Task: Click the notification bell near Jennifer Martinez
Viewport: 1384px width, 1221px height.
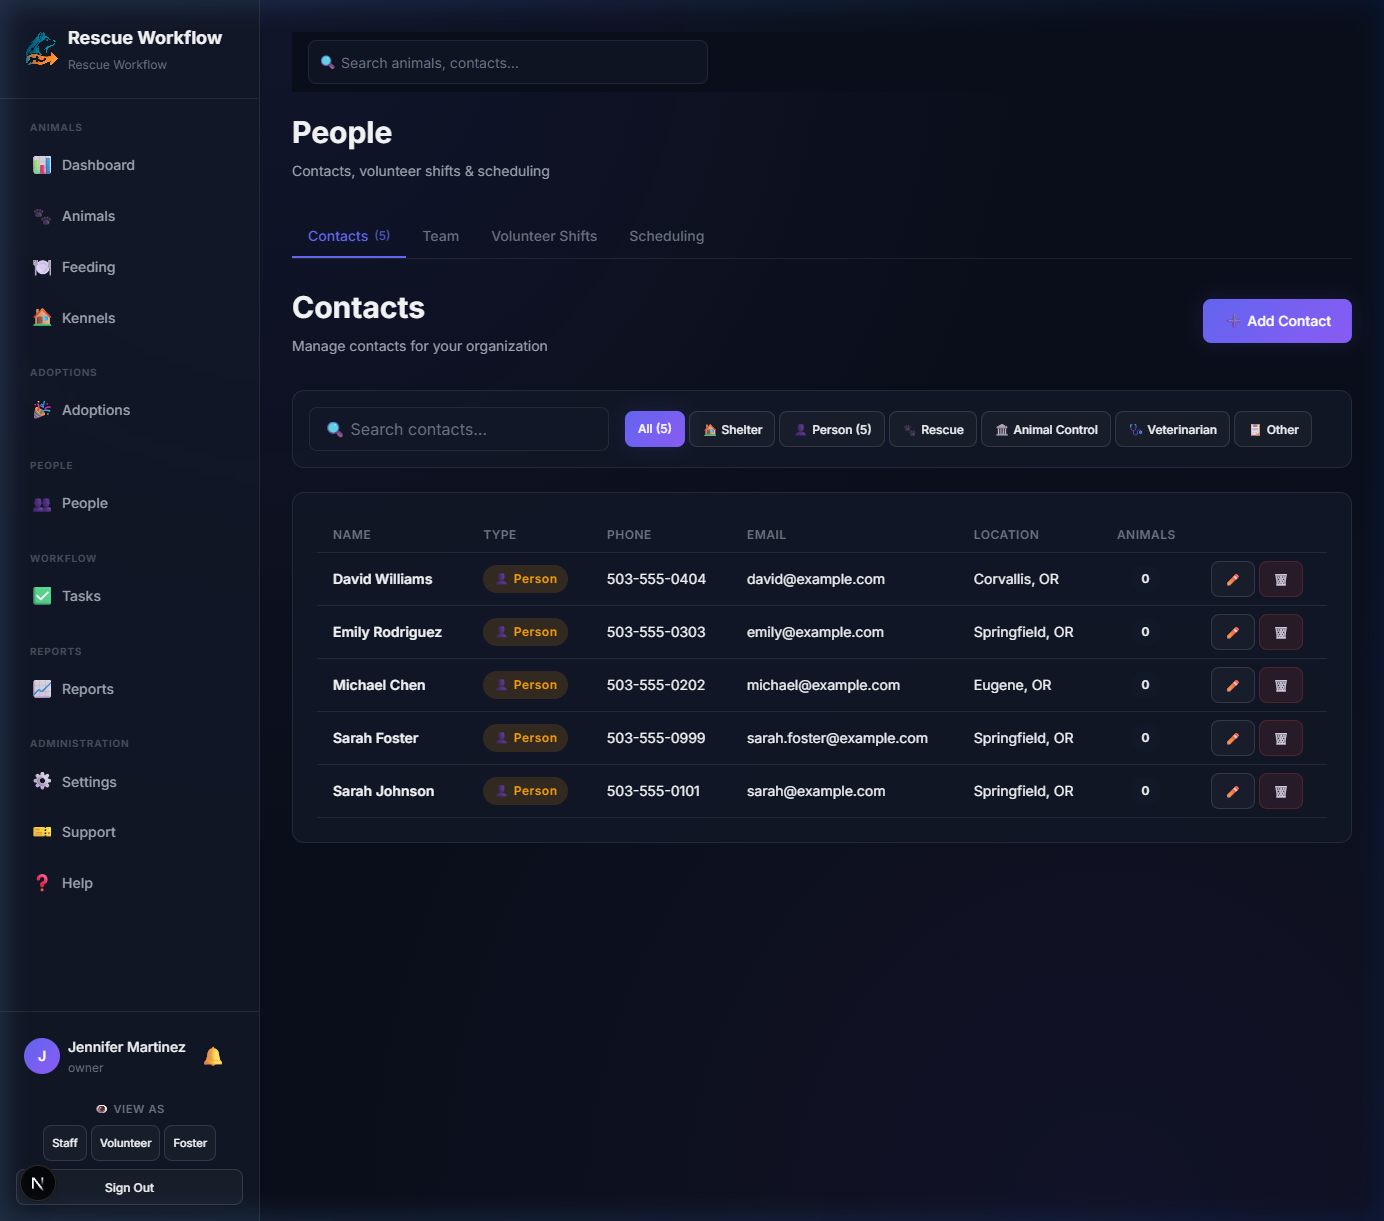Action: point(212,1055)
